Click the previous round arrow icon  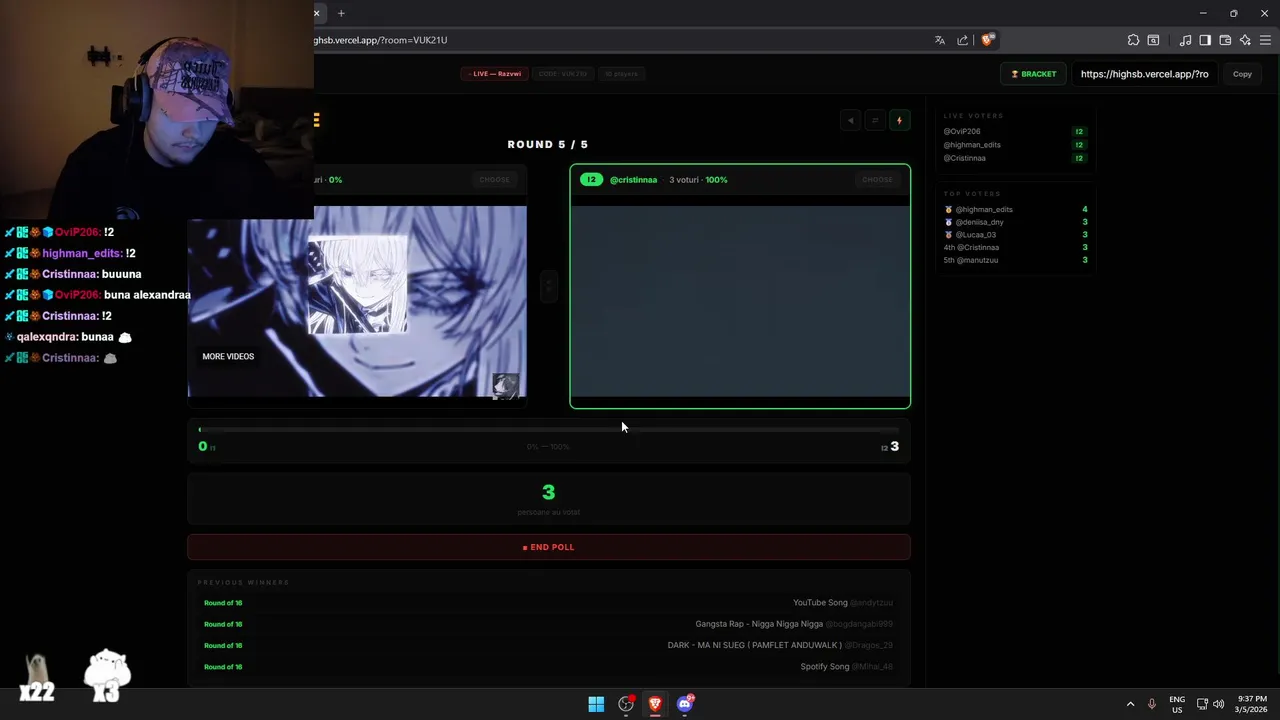tap(850, 121)
